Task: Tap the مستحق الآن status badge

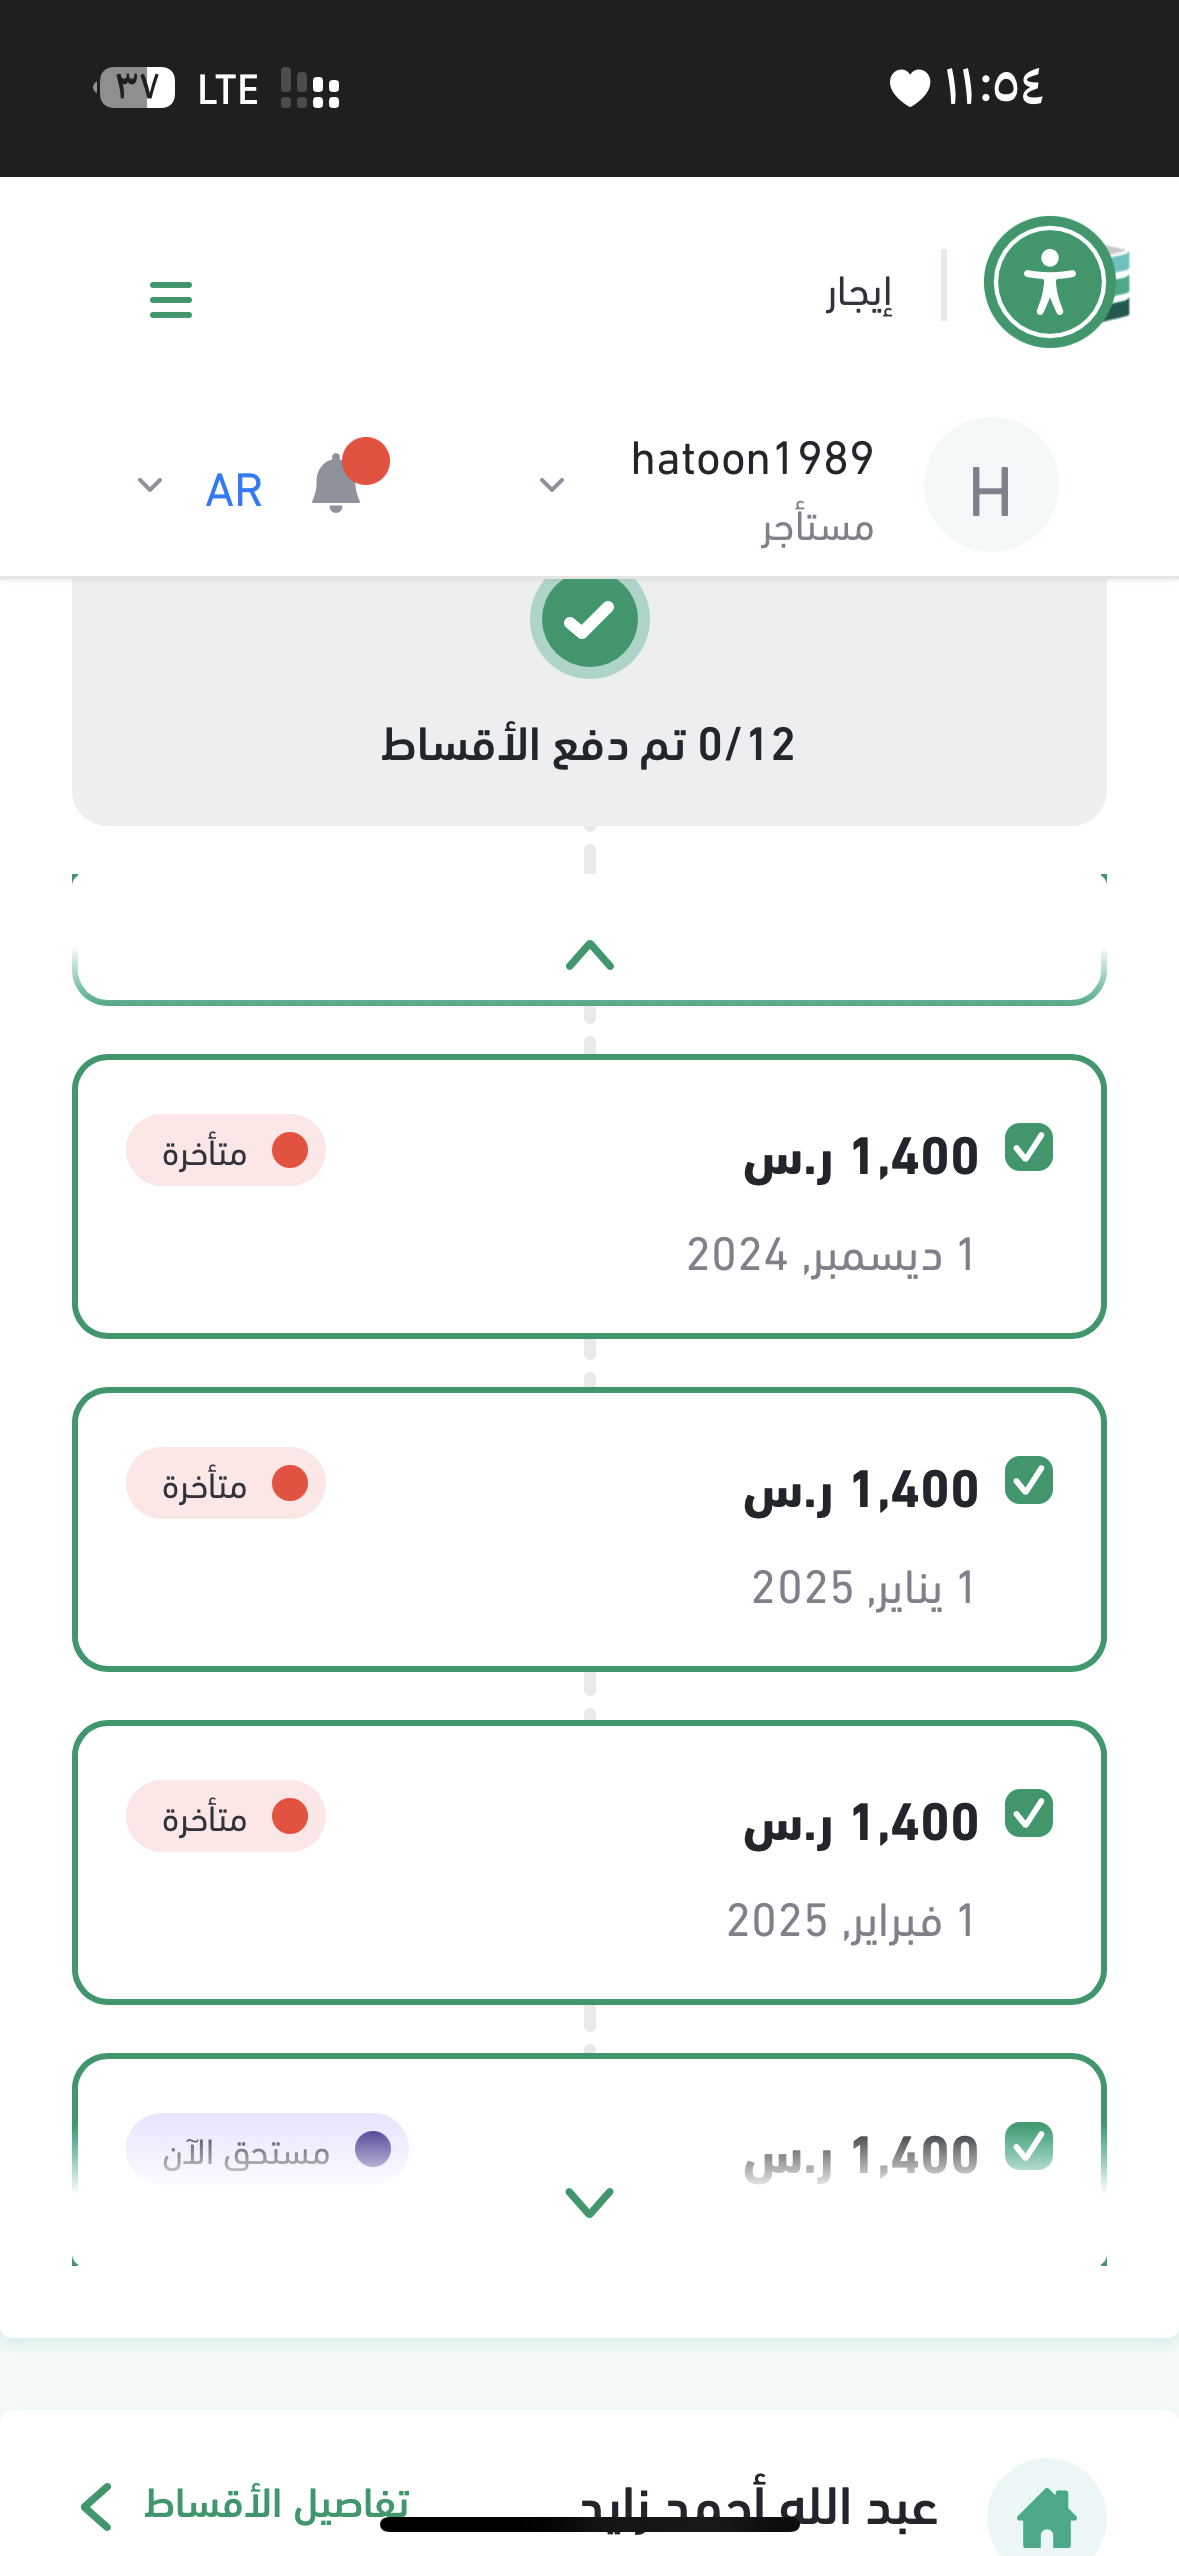Action: [267, 2149]
